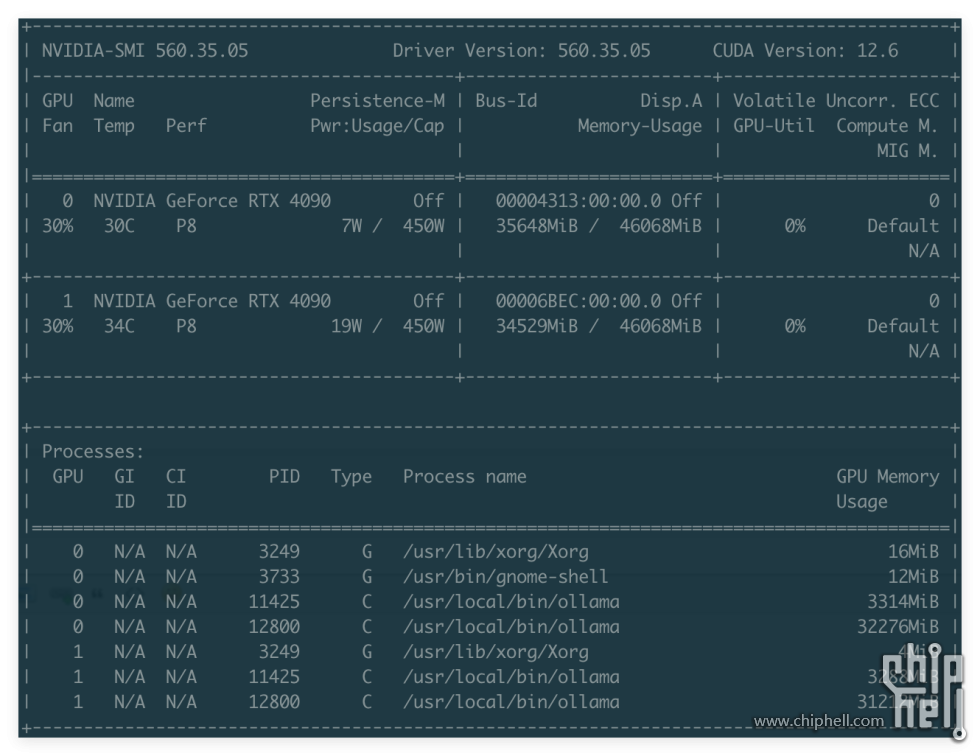Open the www.chiphell.com link
The image size is (980, 756).
(x=818, y=721)
